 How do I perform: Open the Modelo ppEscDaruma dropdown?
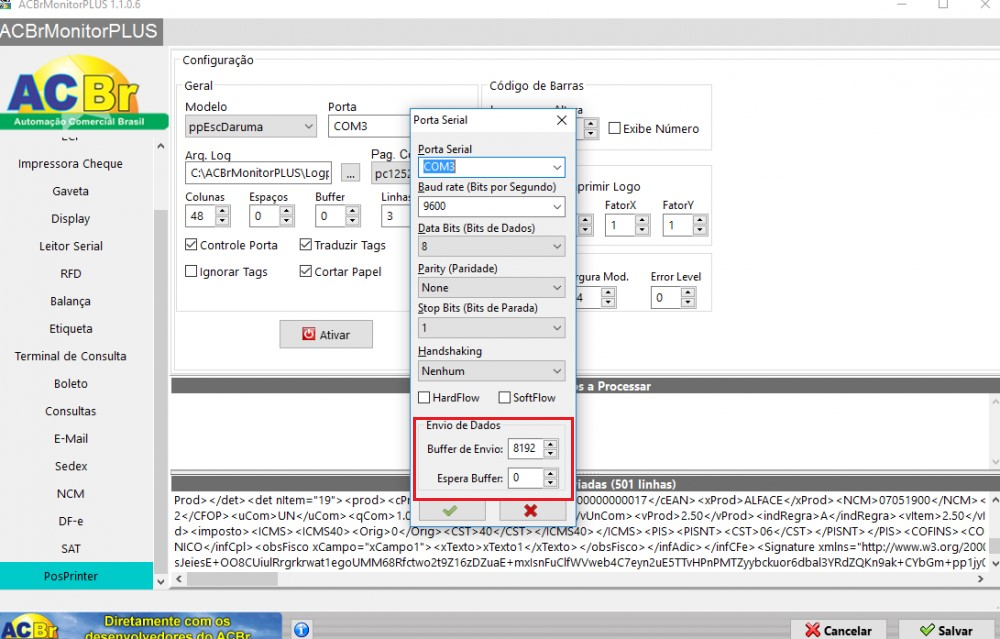pyautogui.click(x=251, y=126)
